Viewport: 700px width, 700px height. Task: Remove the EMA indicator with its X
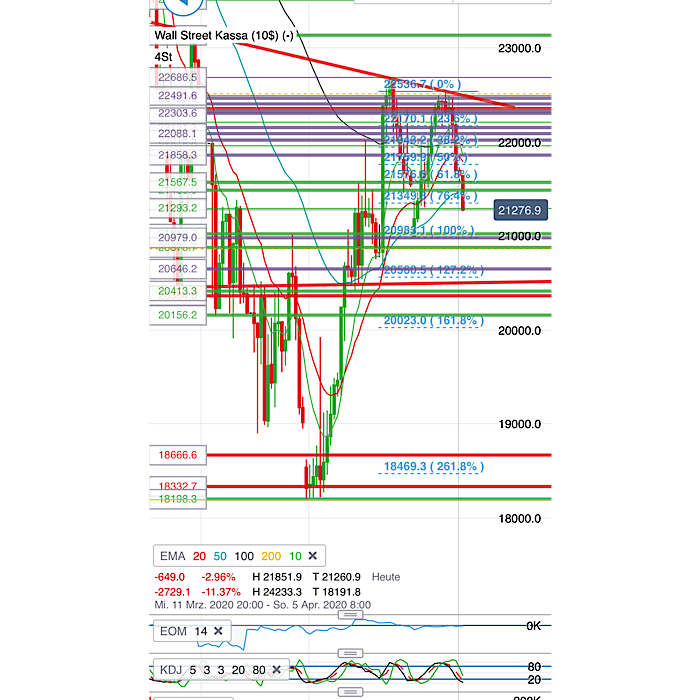(312, 556)
